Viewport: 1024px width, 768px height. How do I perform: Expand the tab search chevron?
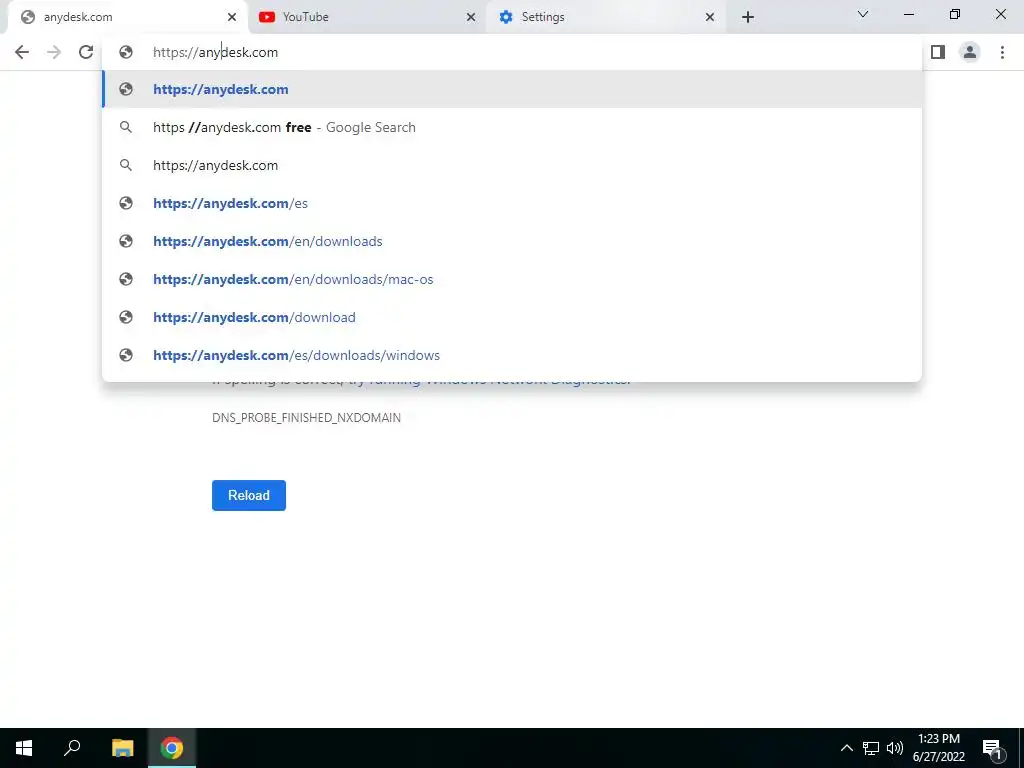(x=863, y=14)
